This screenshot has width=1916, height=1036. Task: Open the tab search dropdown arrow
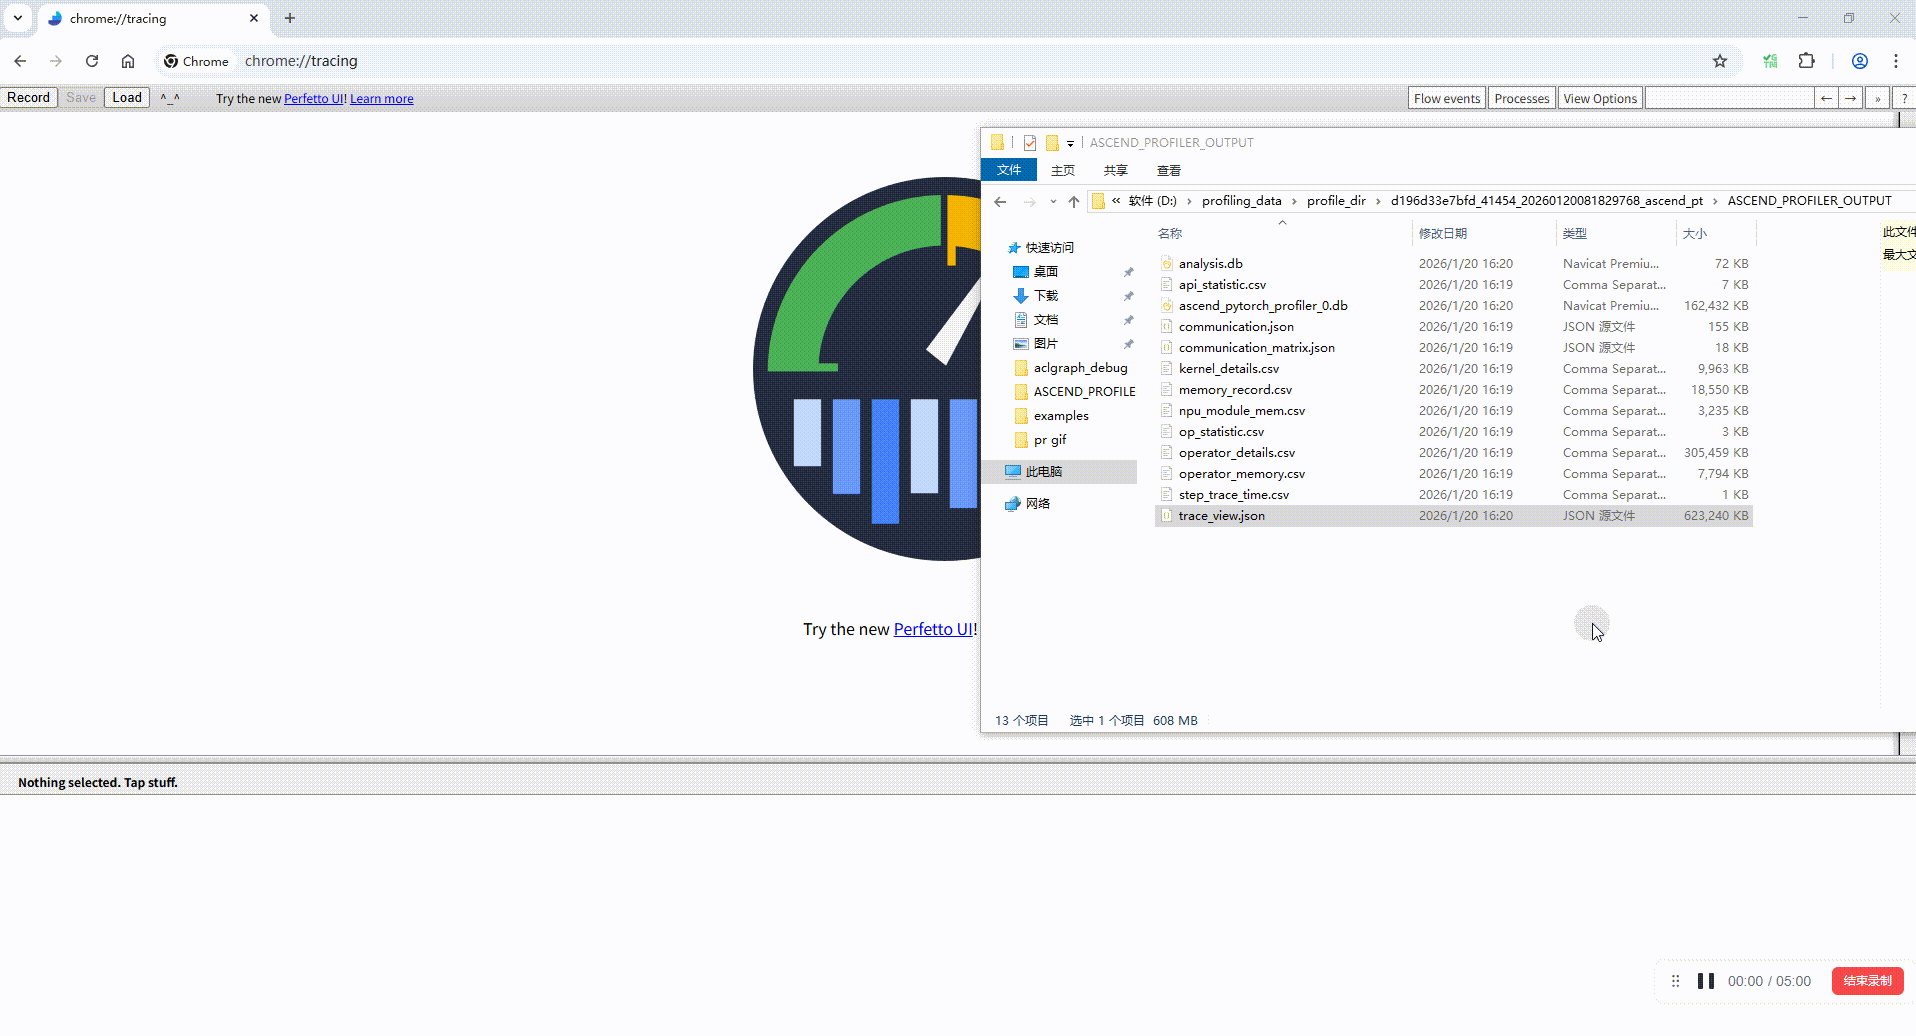(18, 18)
